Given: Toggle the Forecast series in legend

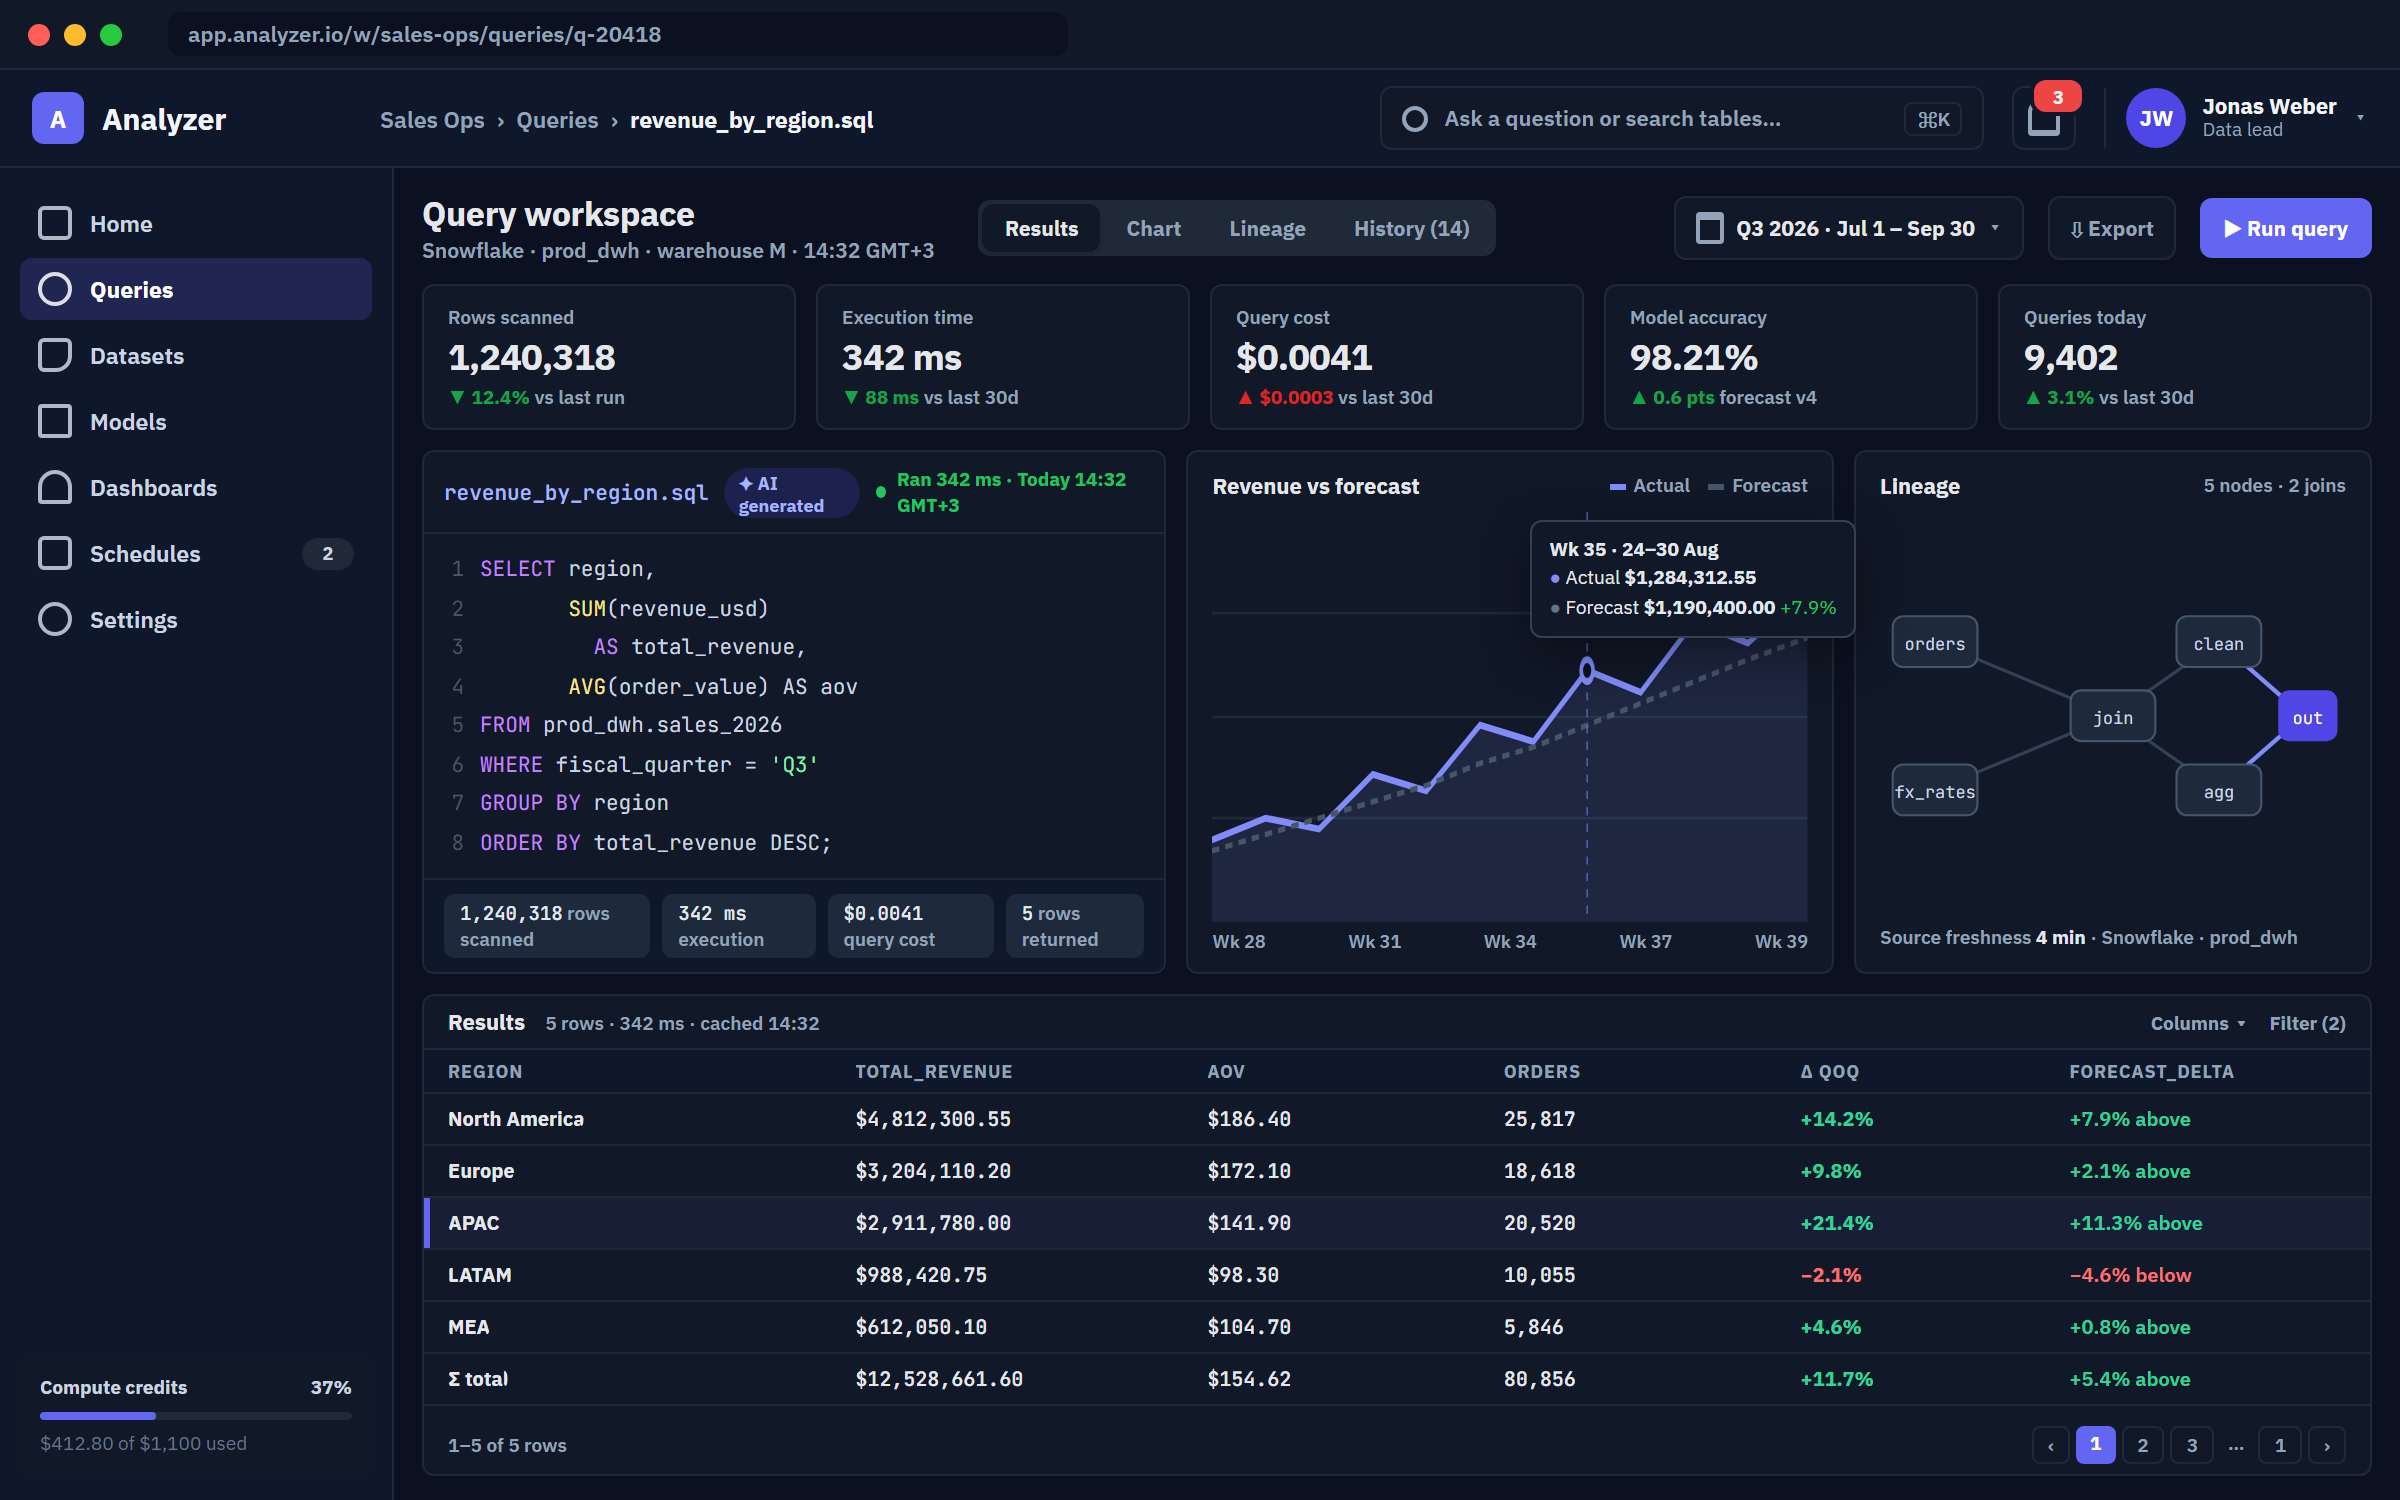Looking at the screenshot, I should click(x=1758, y=486).
